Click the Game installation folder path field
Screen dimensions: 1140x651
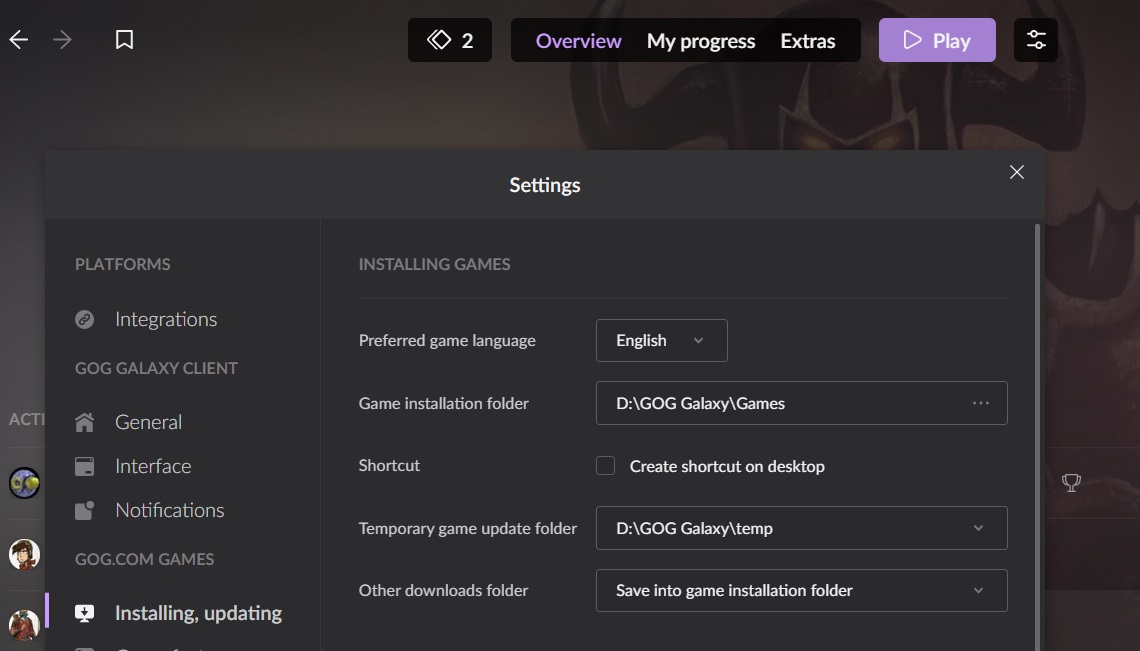(x=802, y=403)
